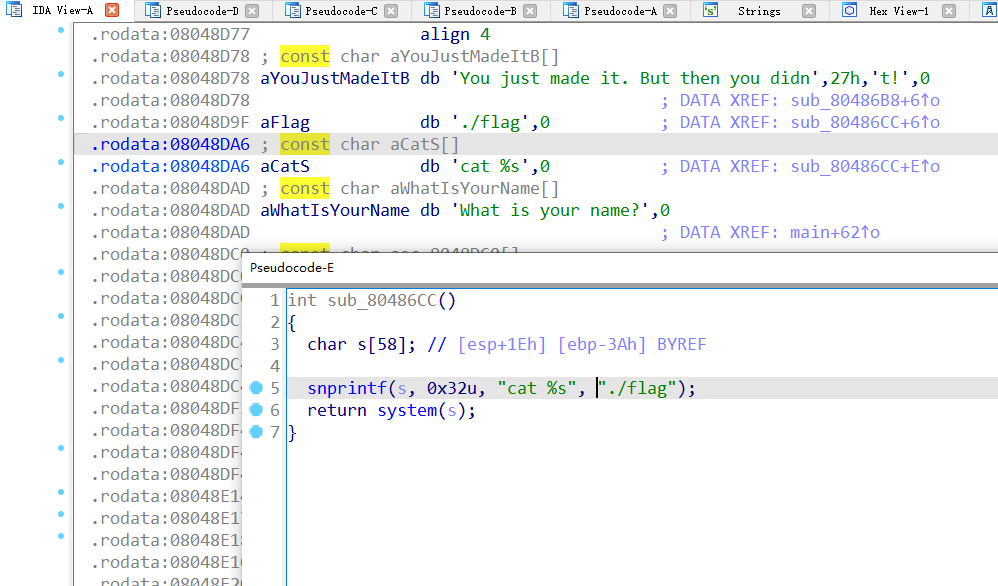This screenshot has width=998, height=586.
Task: Close the Strings tab
Action: tap(809, 11)
